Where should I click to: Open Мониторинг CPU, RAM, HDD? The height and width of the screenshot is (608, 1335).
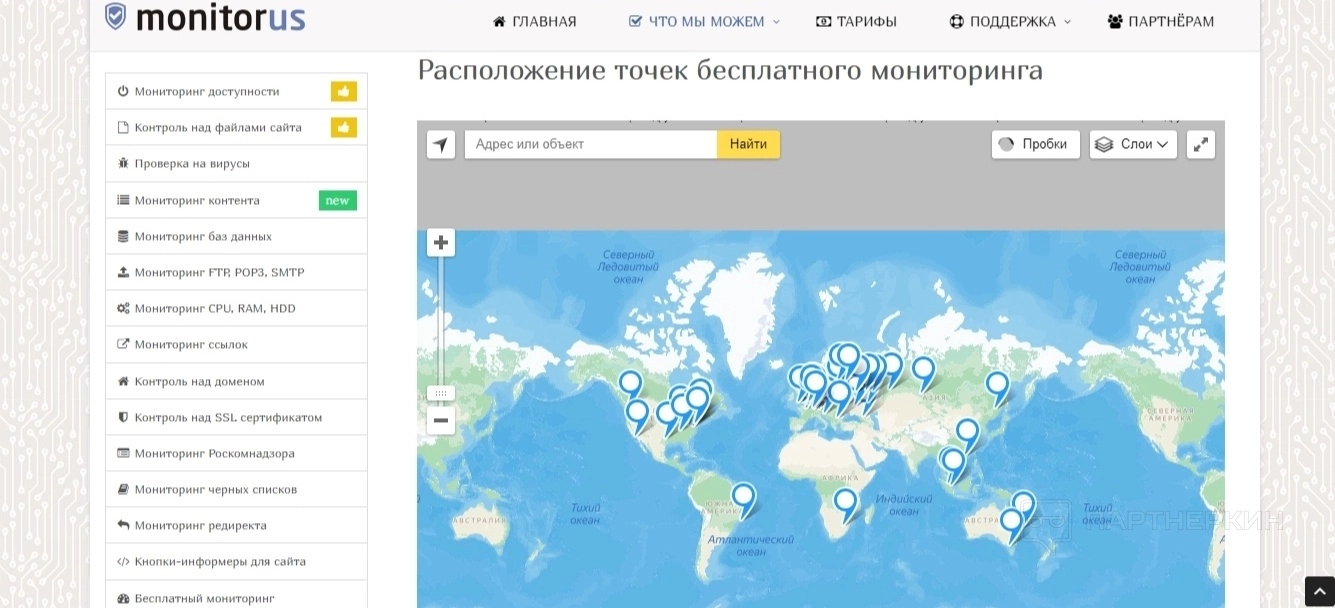pos(236,308)
